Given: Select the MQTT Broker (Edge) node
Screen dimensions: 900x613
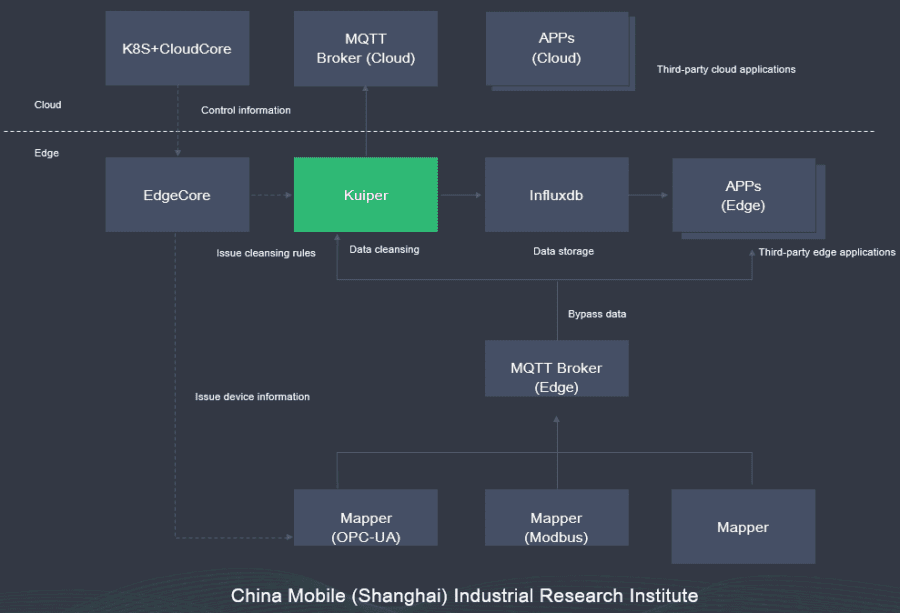Looking at the screenshot, I should tap(556, 368).
